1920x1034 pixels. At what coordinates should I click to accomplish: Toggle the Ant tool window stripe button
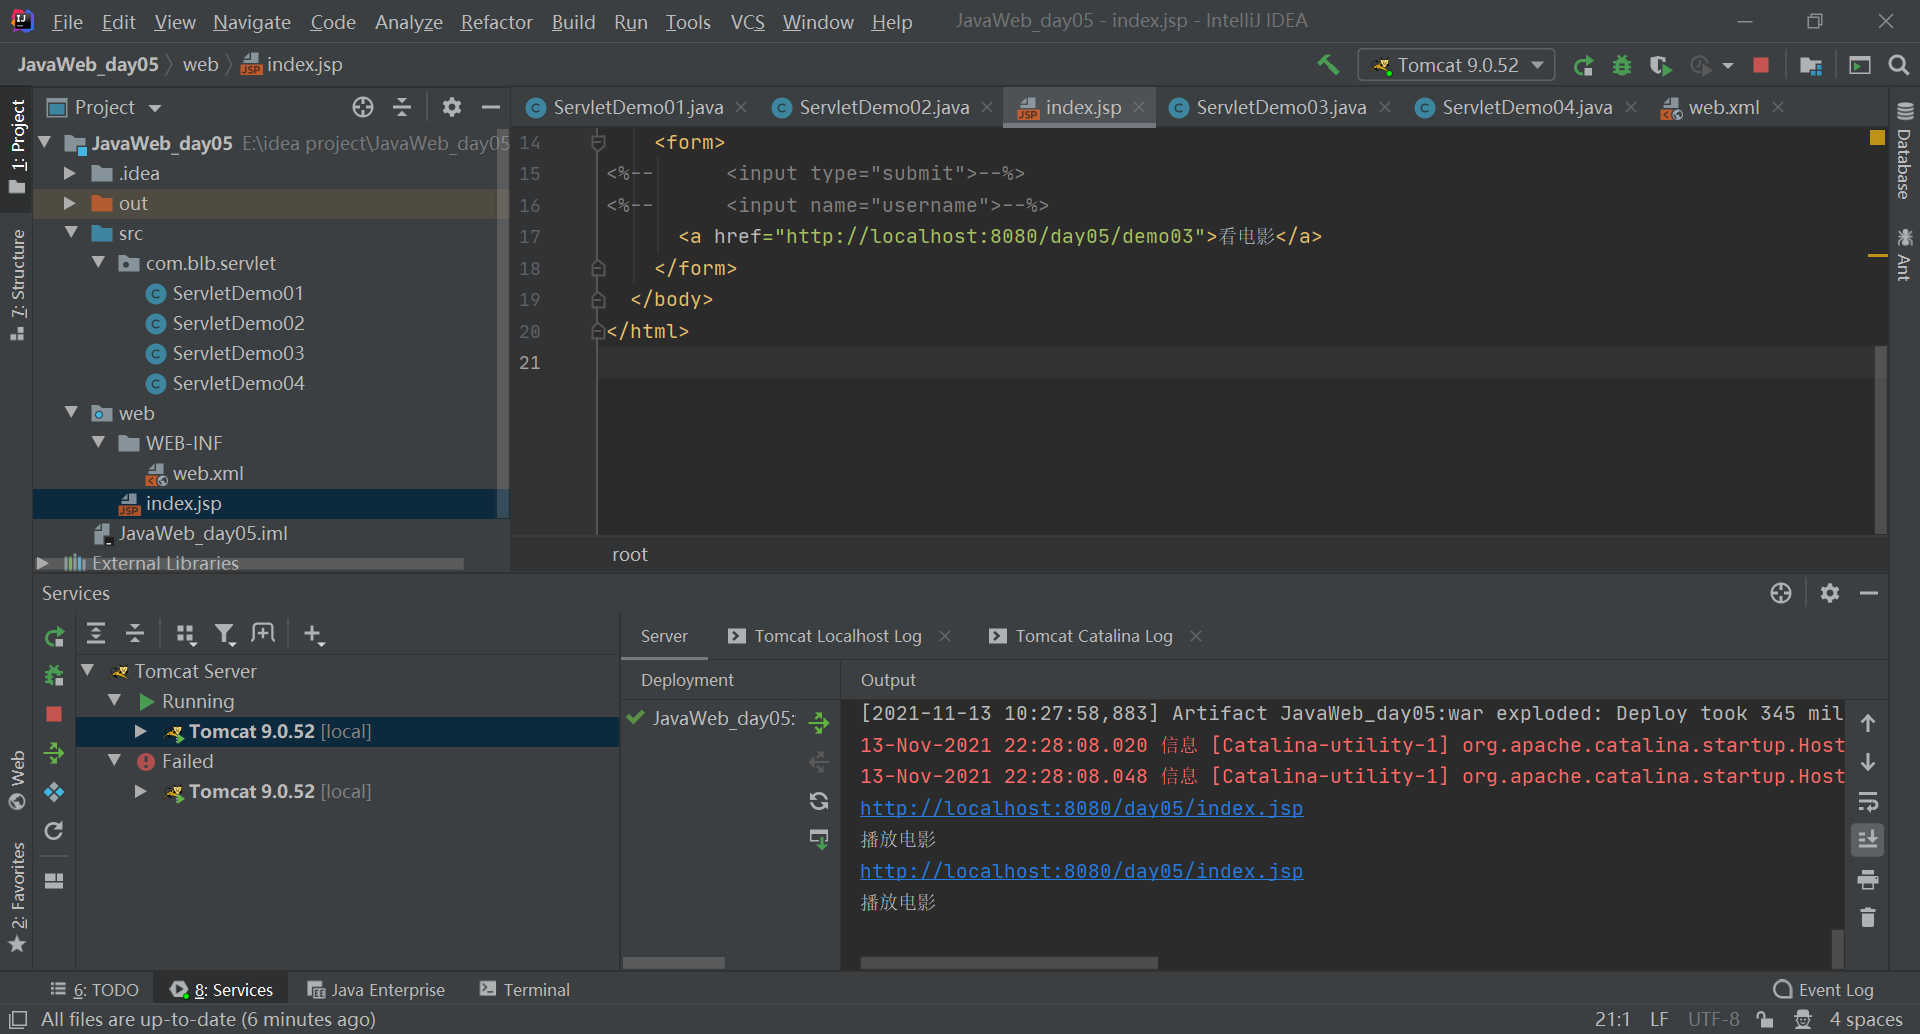[1904, 254]
